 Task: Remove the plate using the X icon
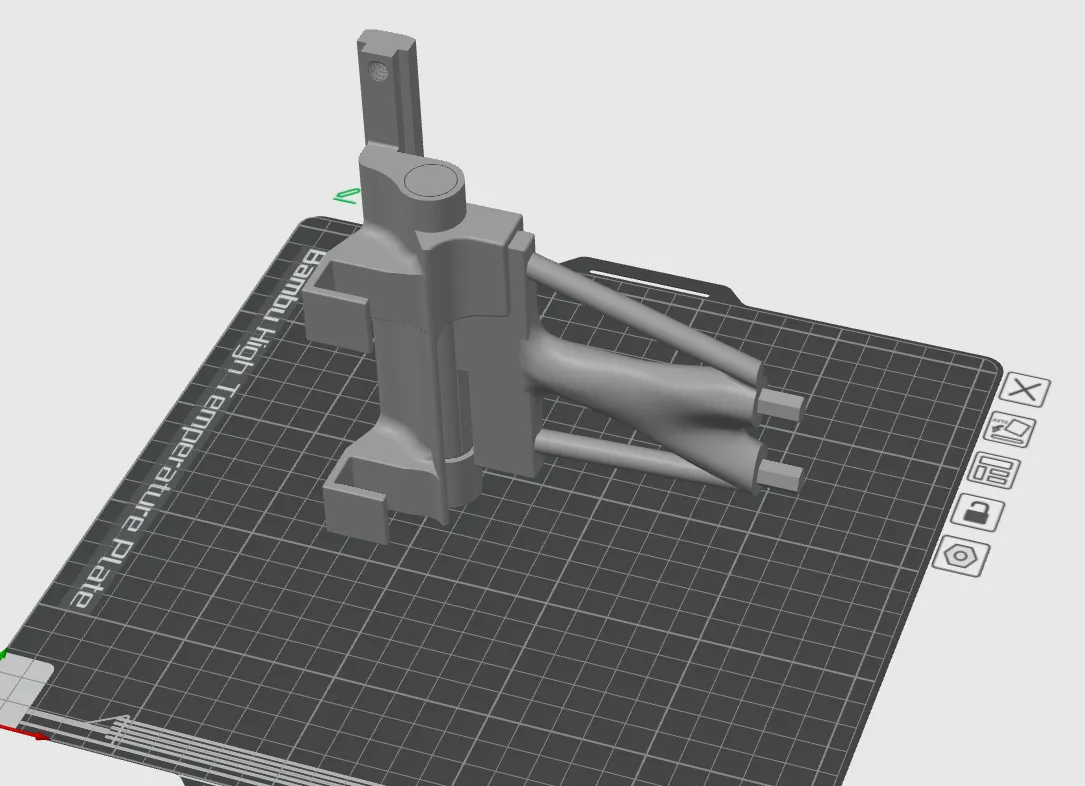(1024, 390)
